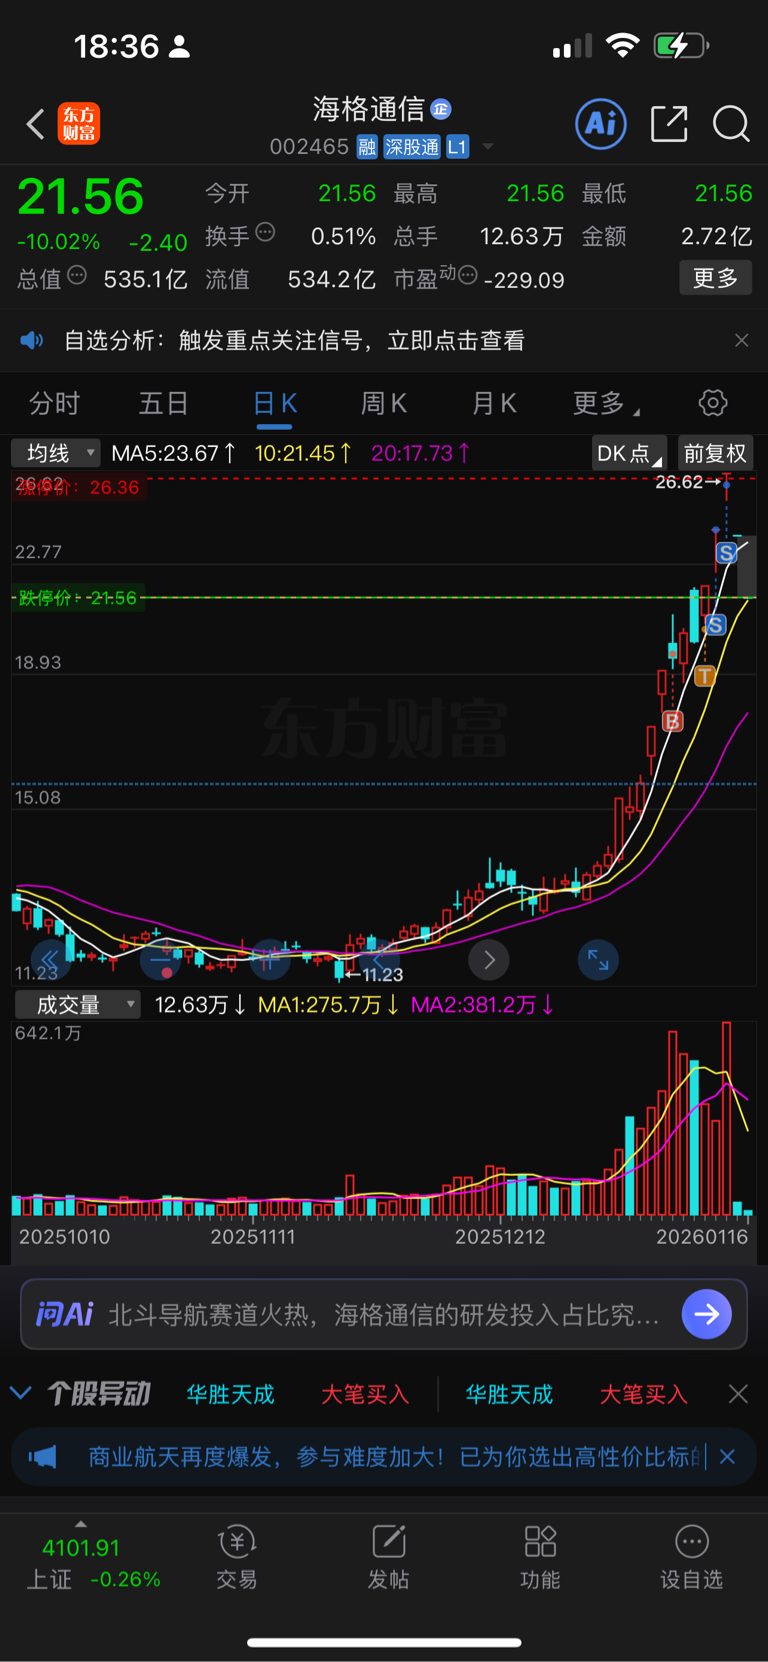Expand the stock switcher arrow after L1
Image resolution: width=768 pixels, height=1662 pixels.
tap(488, 147)
